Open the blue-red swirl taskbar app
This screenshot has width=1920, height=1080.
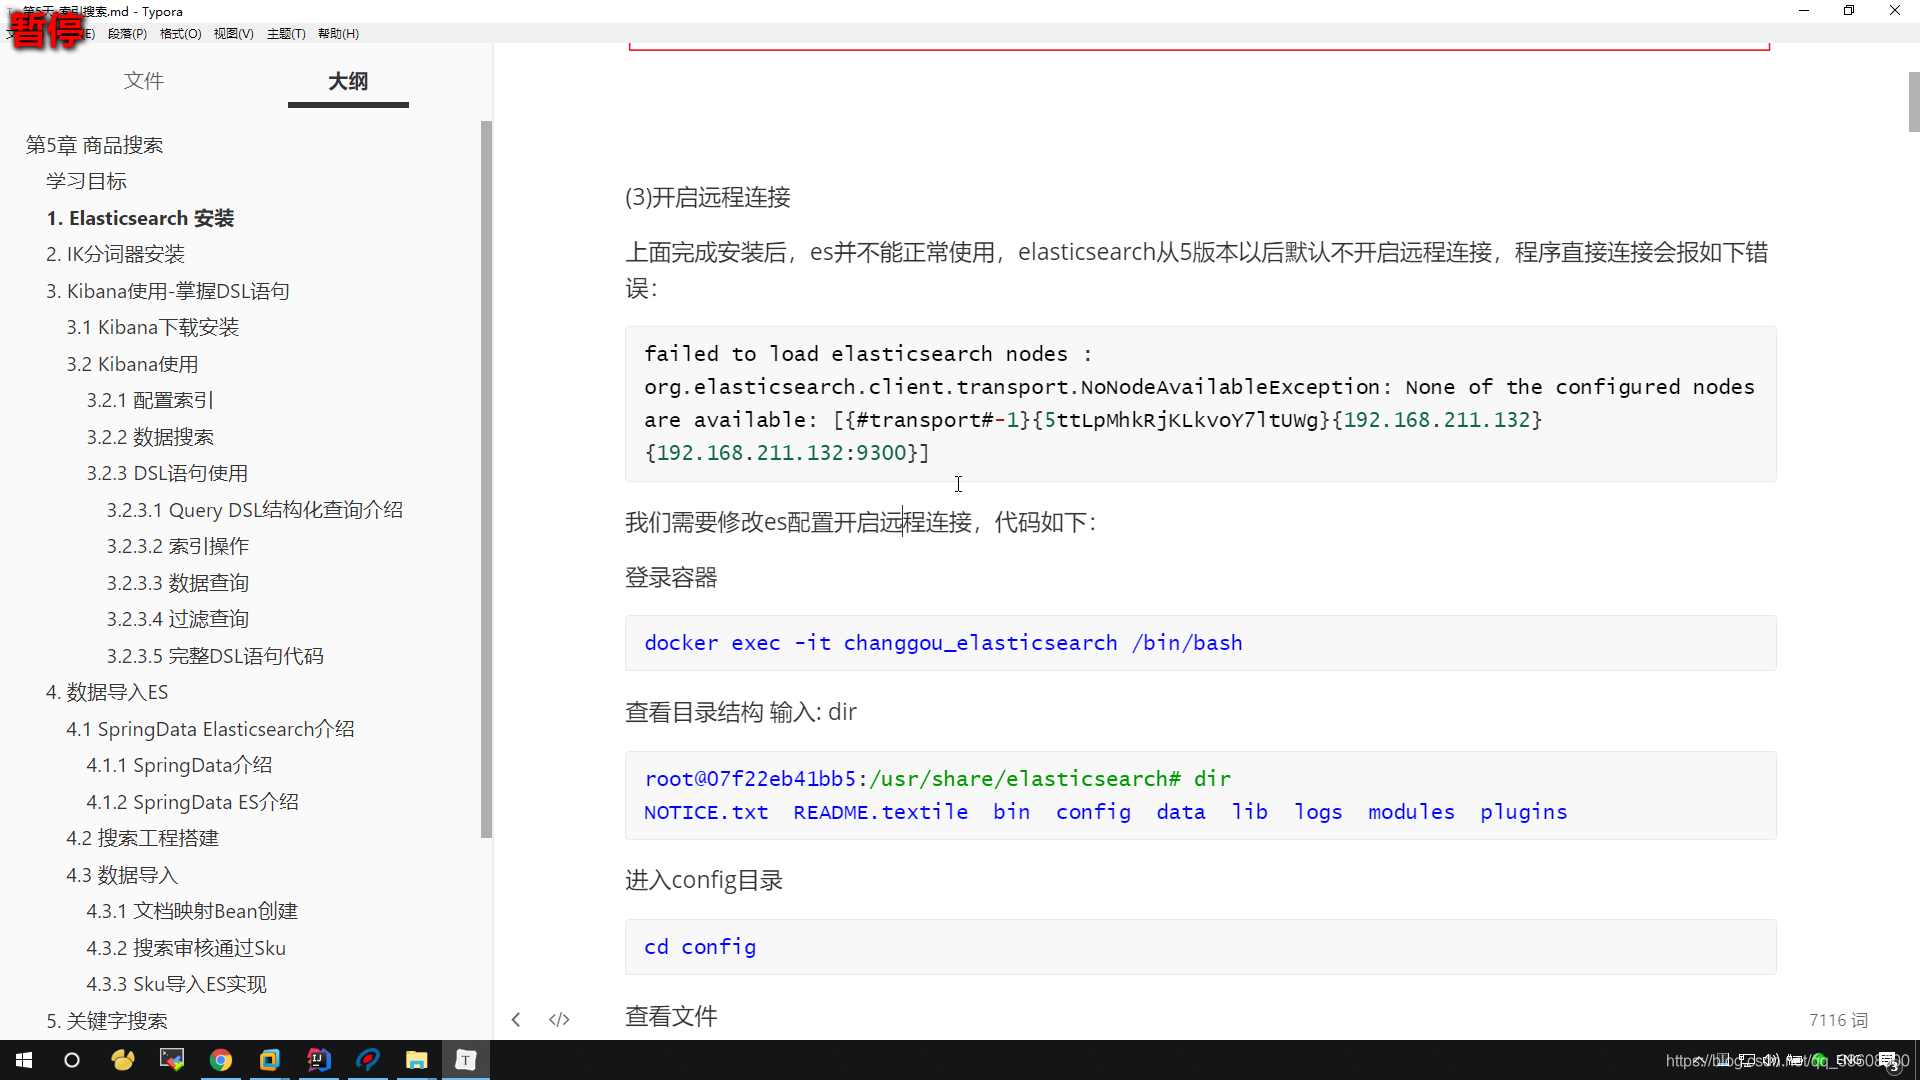coord(368,1060)
